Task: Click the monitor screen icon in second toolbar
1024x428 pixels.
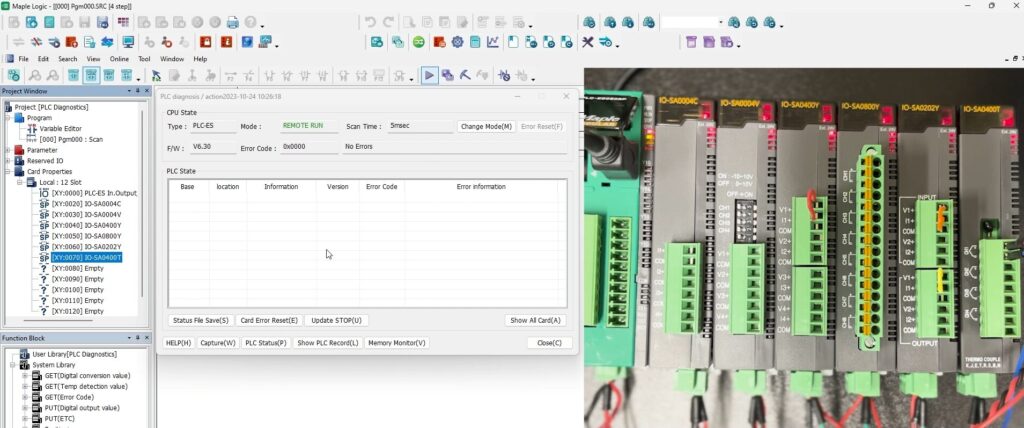Action: (128, 42)
